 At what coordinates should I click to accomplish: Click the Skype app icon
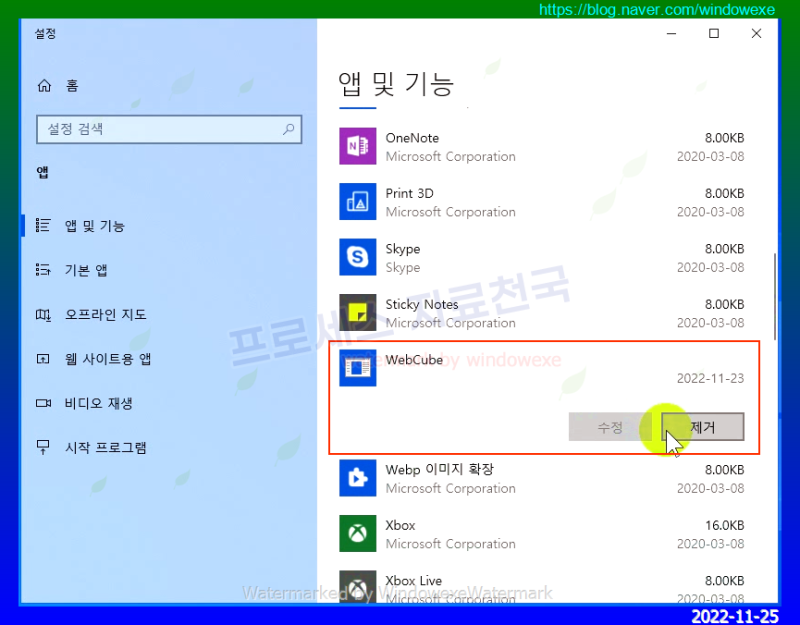[358, 257]
